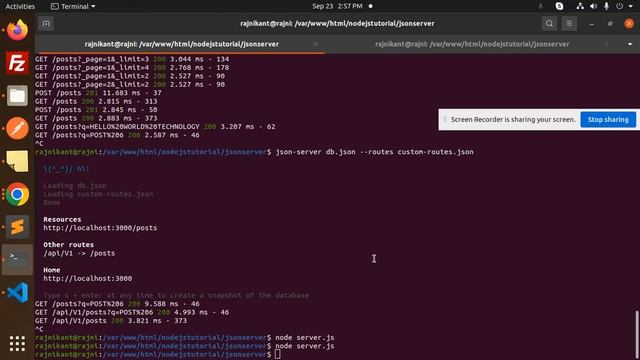Click the '/api/V1 -> /posts' route line
The height and width of the screenshot is (360, 640).
coord(79,253)
